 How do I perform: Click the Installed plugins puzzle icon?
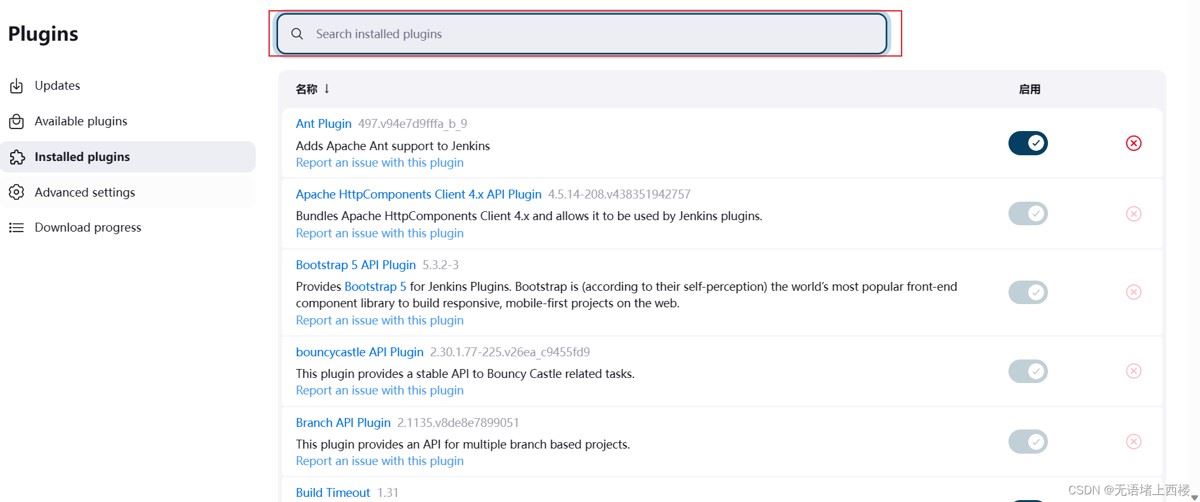coord(16,157)
